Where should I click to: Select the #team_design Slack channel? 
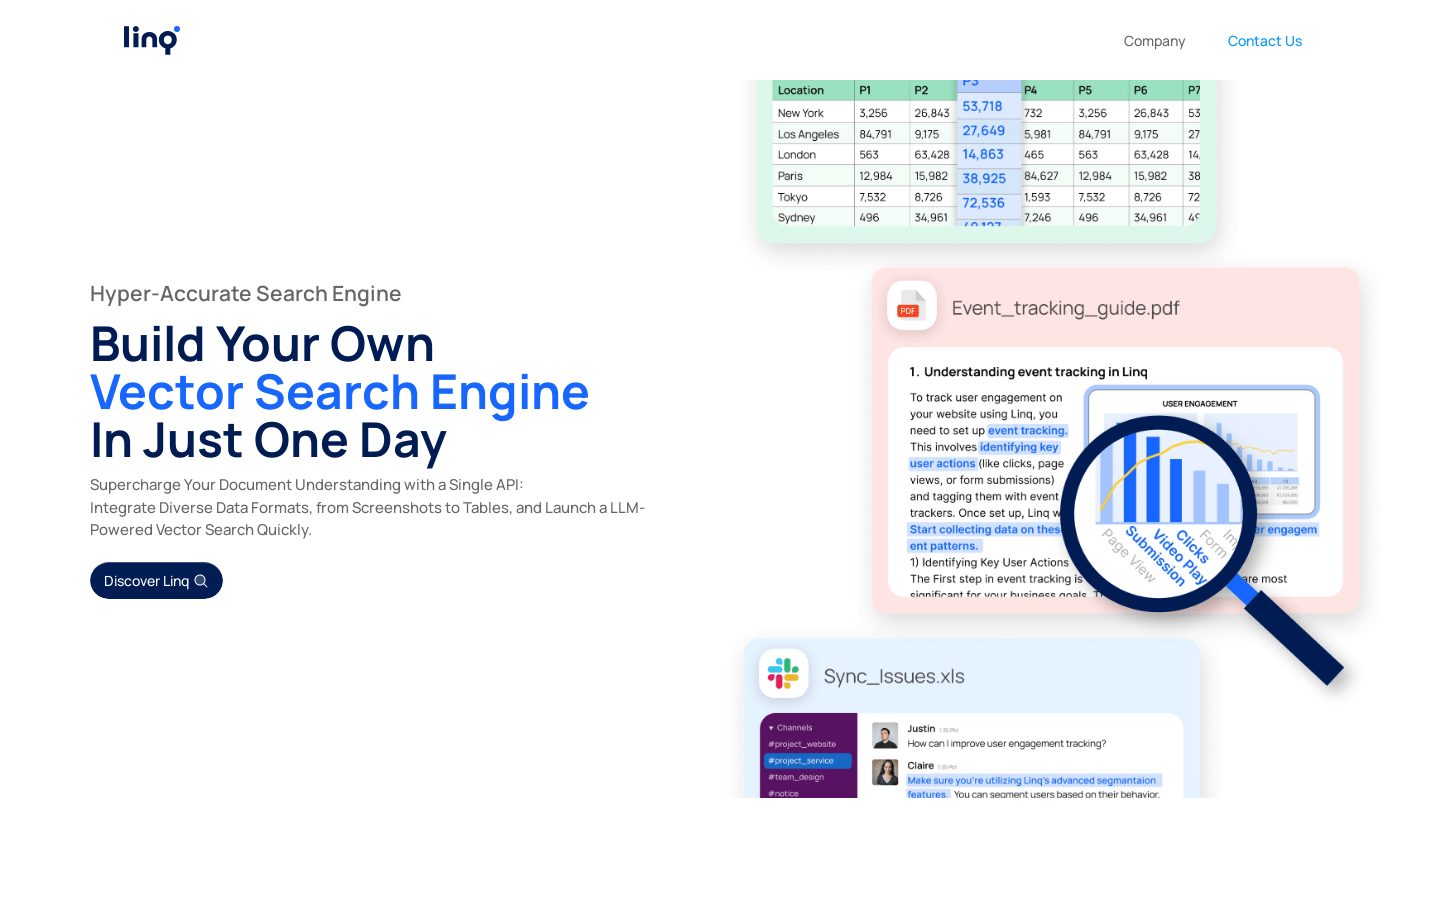click(796, 777)
